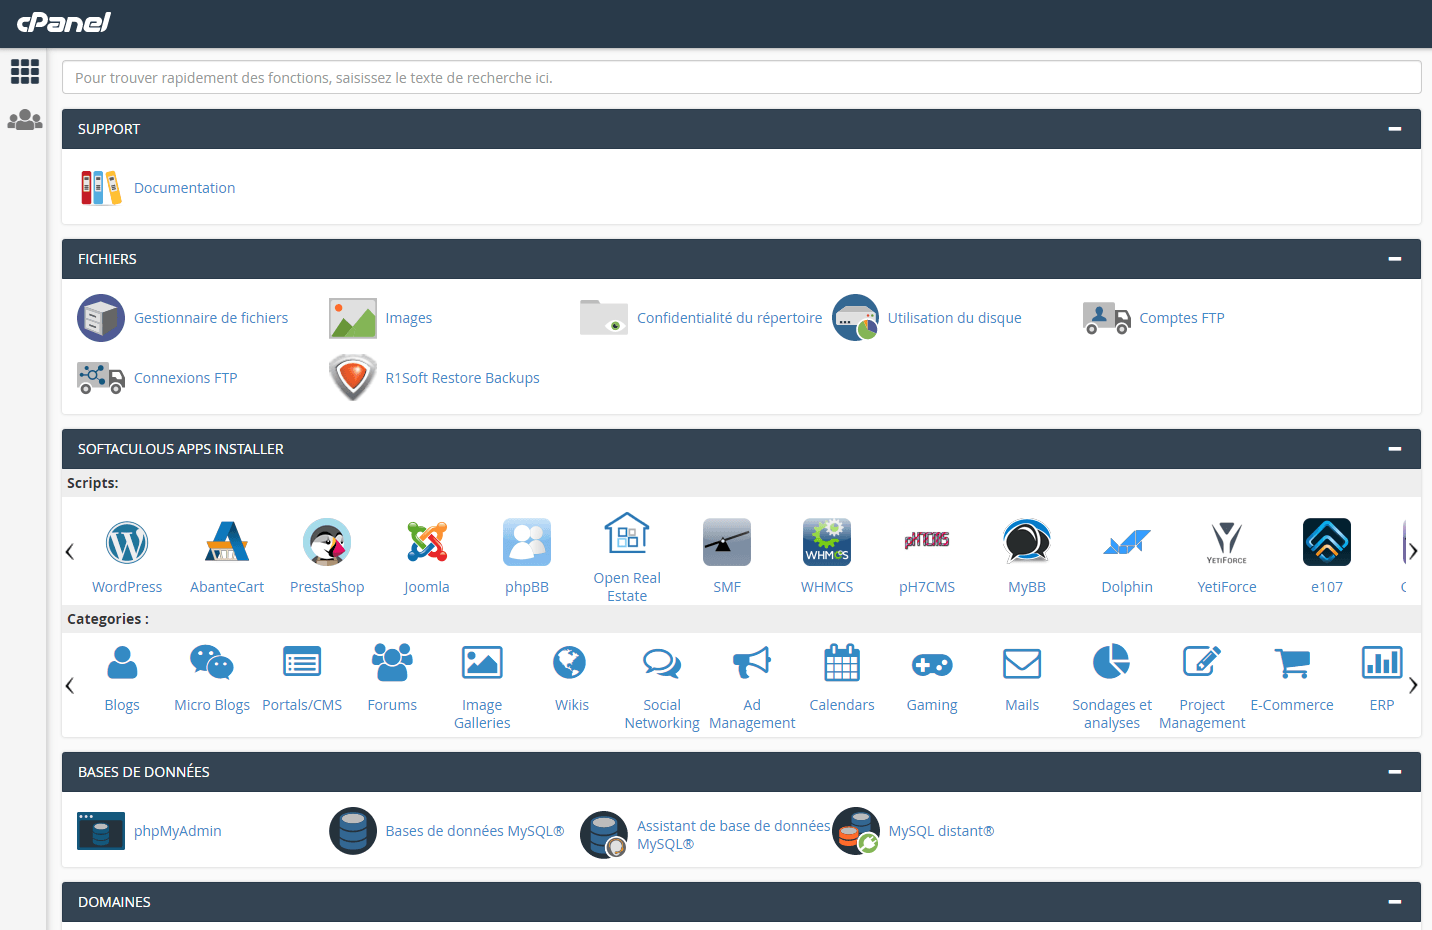Click the Utilisation du disque icon
Viewport: 1432px width, 930px height.
click(x=856, y=318)
